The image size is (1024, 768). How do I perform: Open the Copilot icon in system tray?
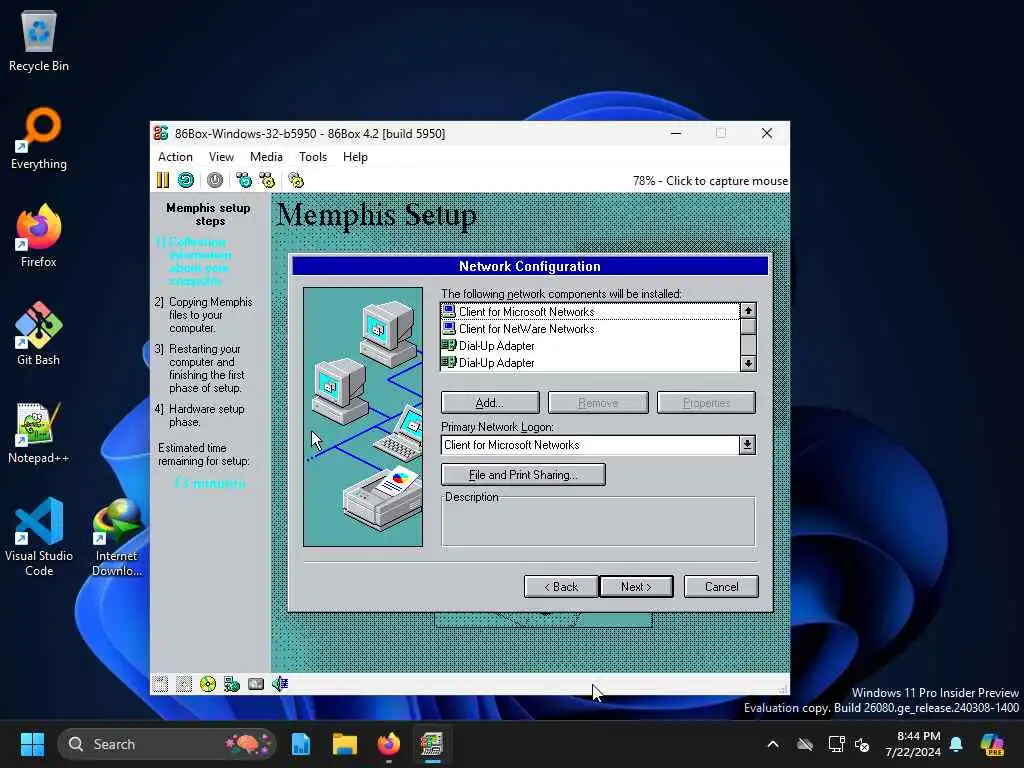(992, 744)
